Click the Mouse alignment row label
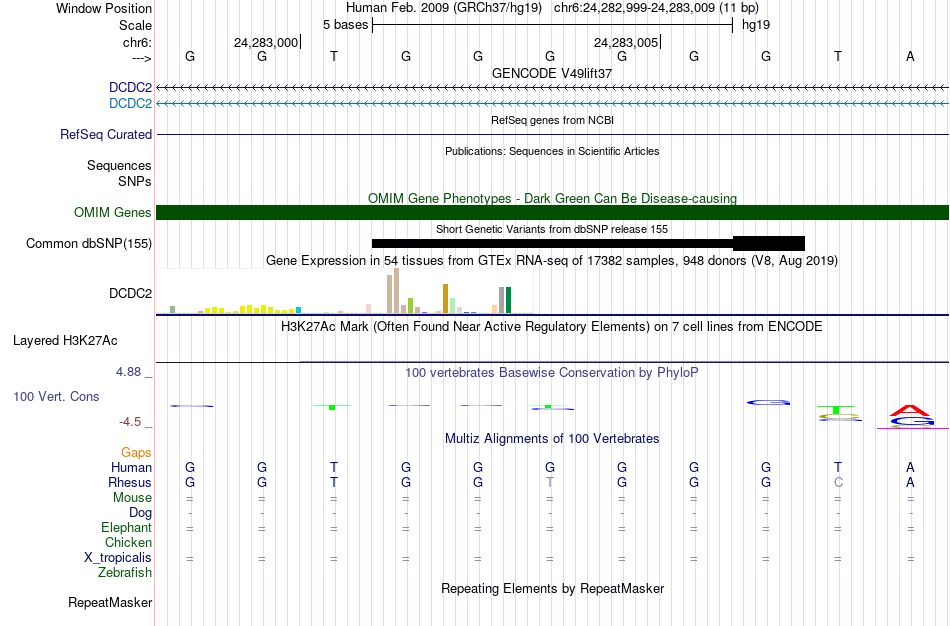The image size is (950, 626). [x=132, y=498]
